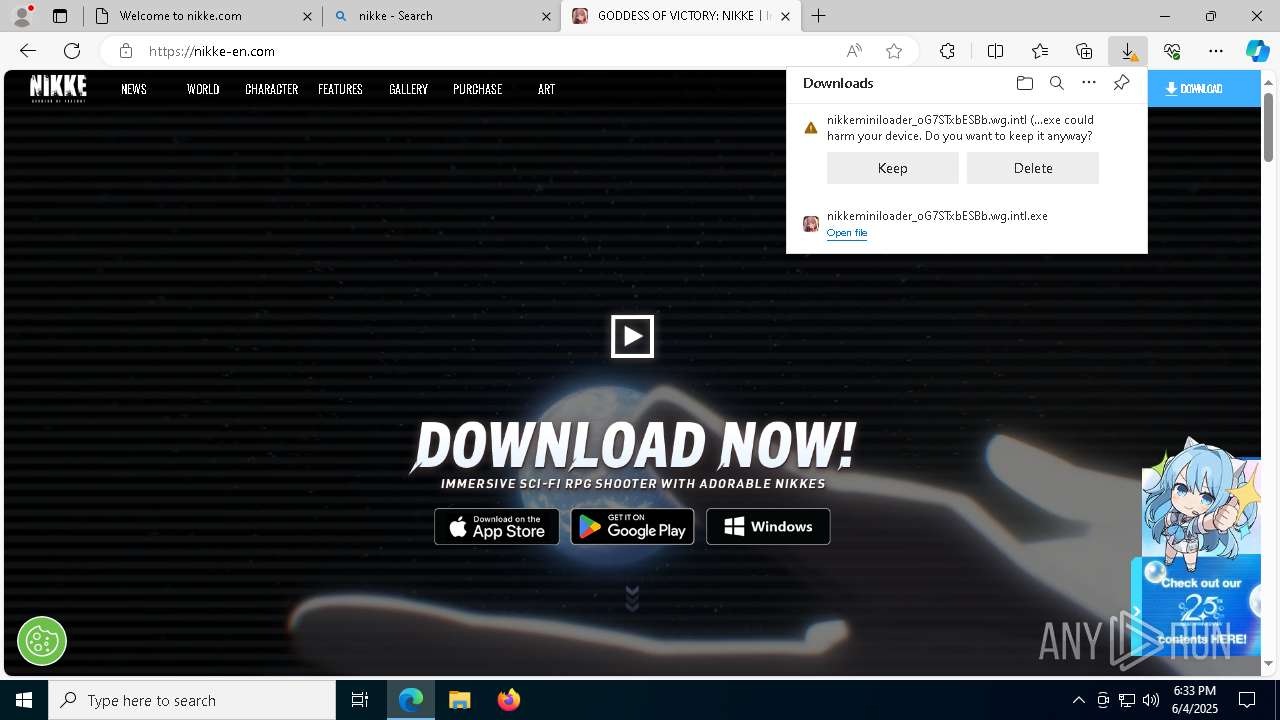
Task: Click the scroll-down double chevron
Action: 632,598
